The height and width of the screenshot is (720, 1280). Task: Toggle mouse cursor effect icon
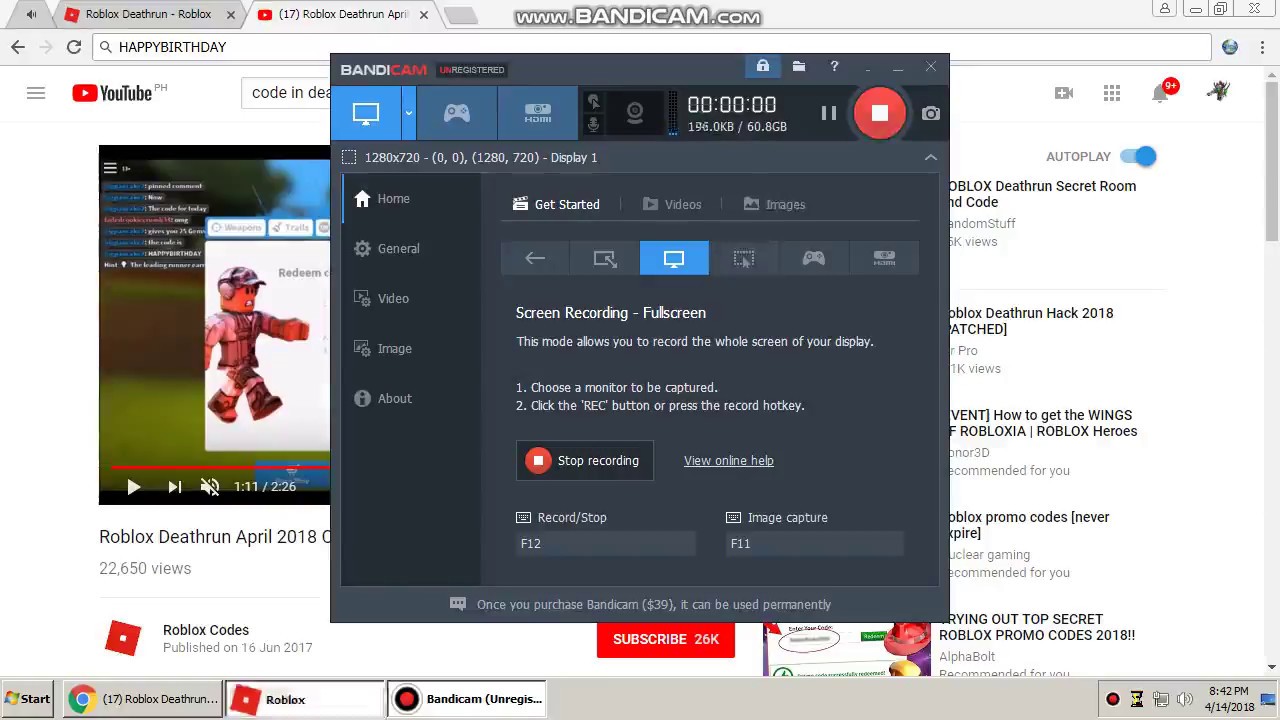coord(594,101)
